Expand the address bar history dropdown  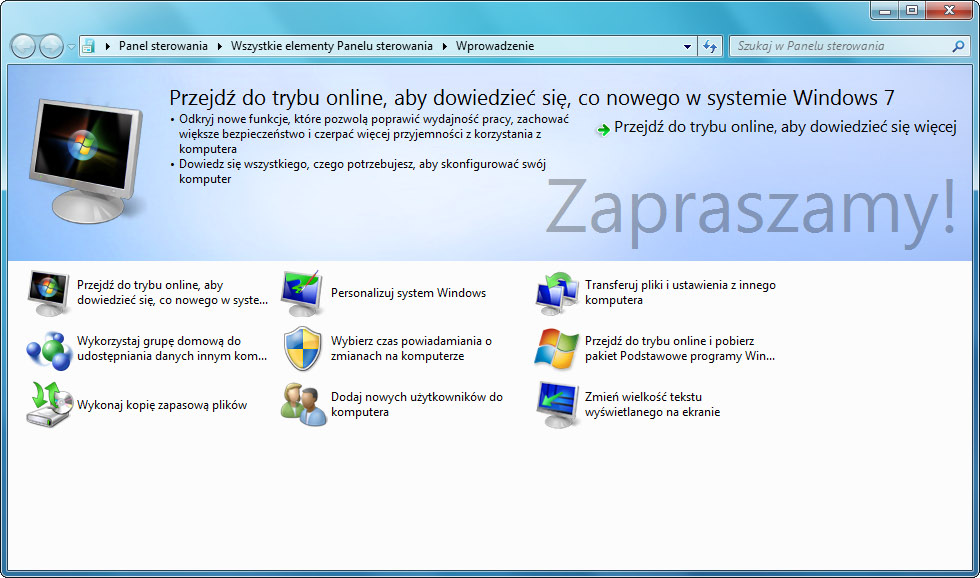pos(688,46)
